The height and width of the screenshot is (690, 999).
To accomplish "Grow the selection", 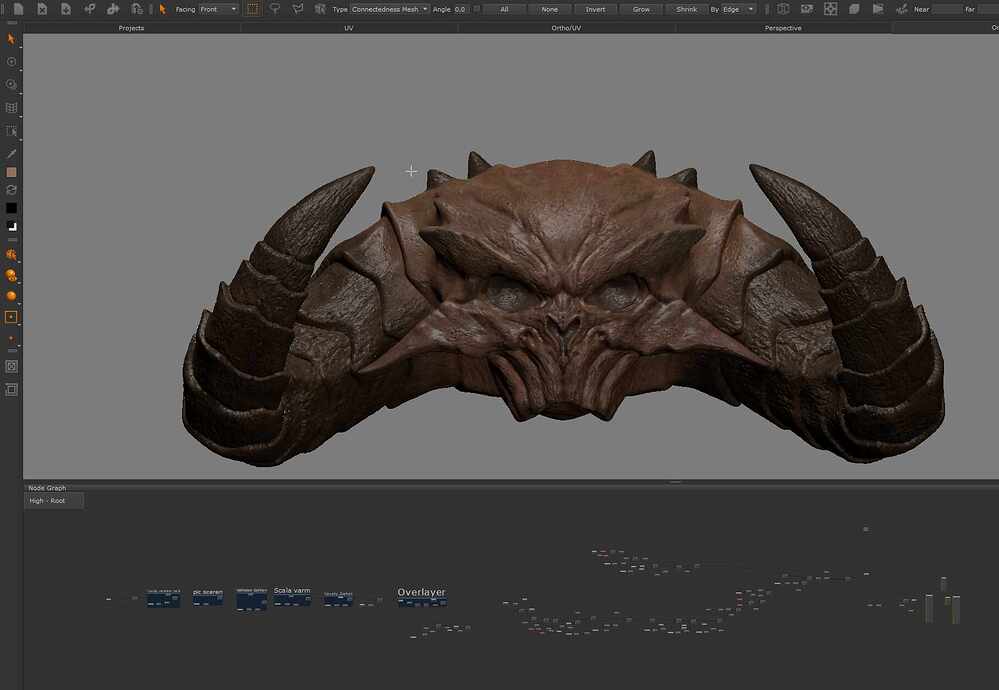I will click(x=642, y=10).
